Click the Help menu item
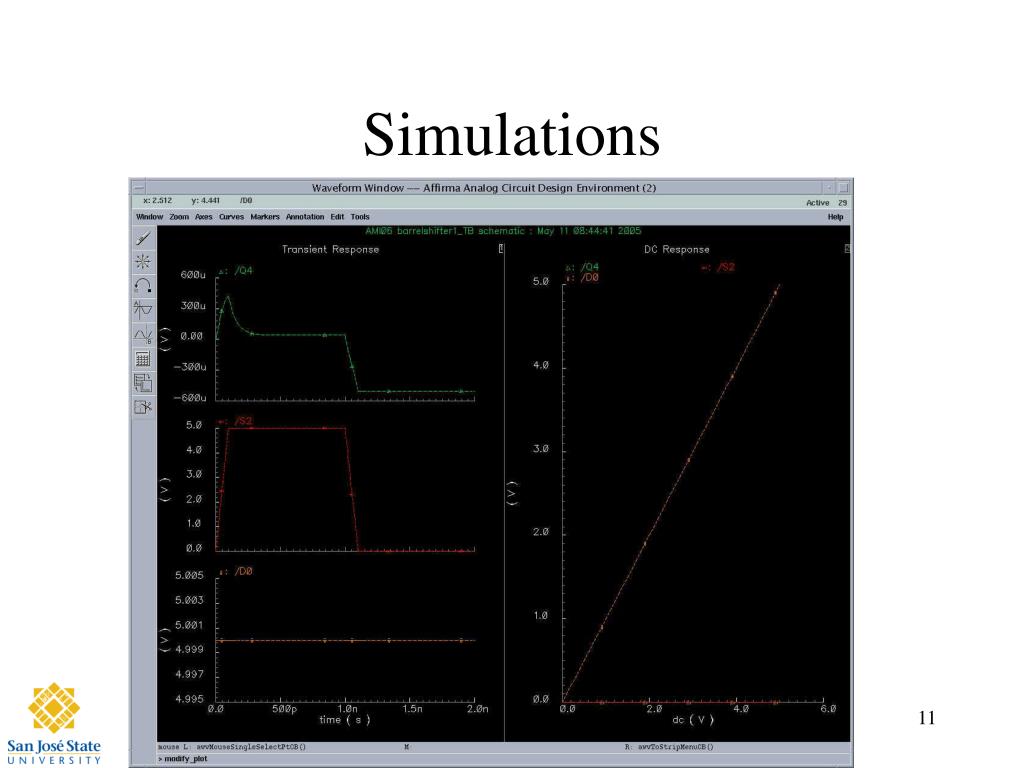Viewport: 1024px width, 768px height. tap(835, 217)
